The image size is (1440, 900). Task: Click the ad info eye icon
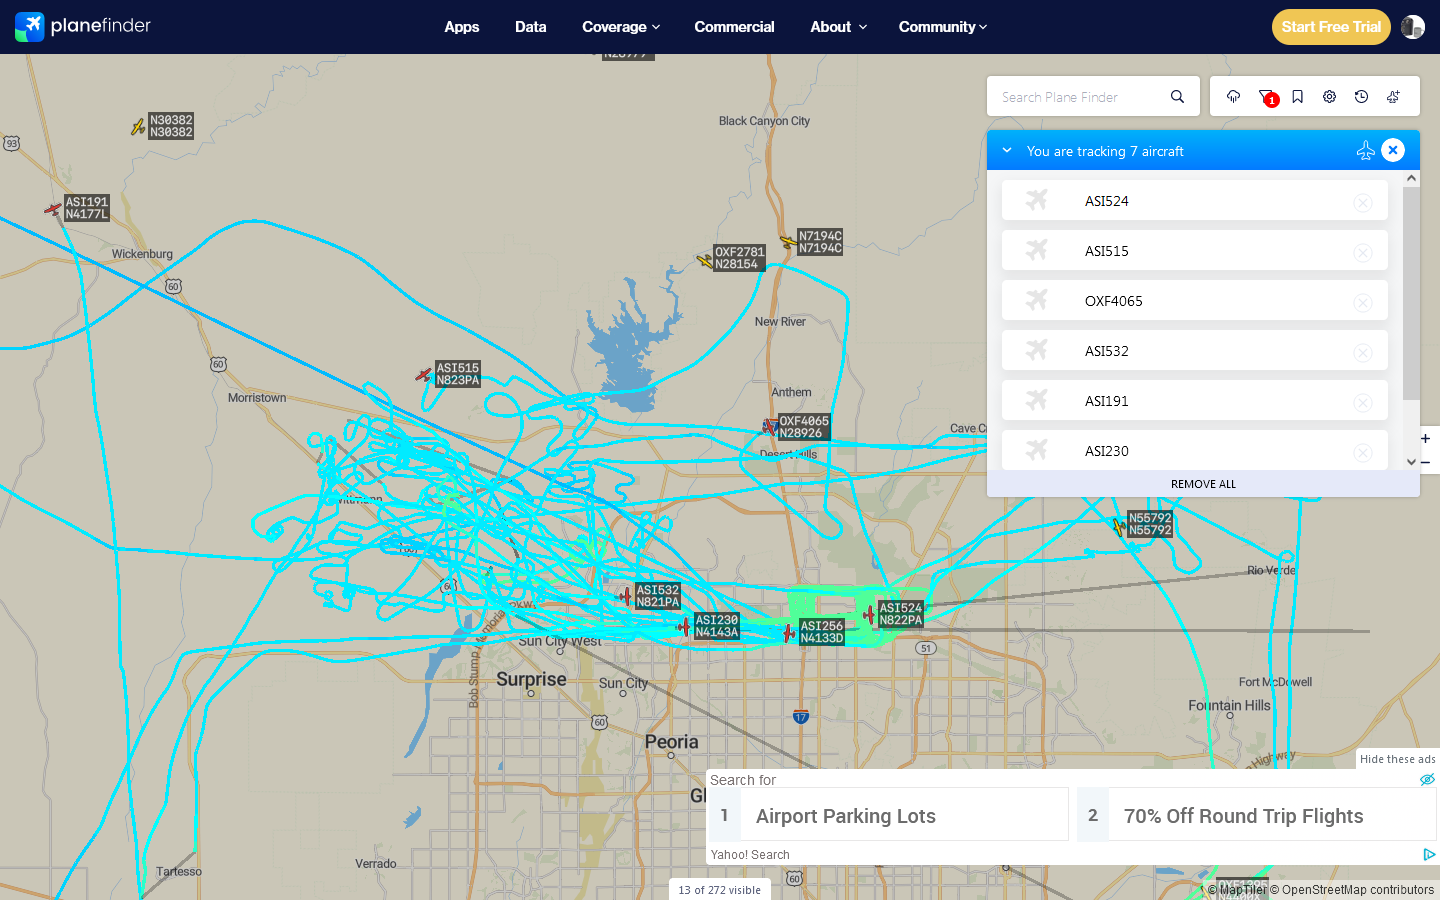[1428, 779]
